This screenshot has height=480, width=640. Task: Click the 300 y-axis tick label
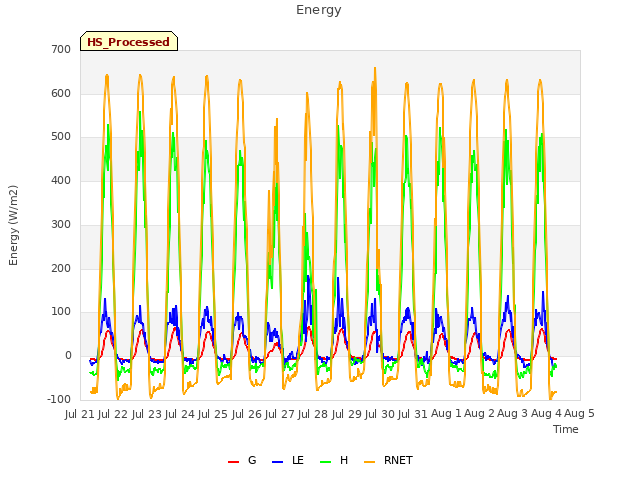pyautogui.click(x=61, y=224)
